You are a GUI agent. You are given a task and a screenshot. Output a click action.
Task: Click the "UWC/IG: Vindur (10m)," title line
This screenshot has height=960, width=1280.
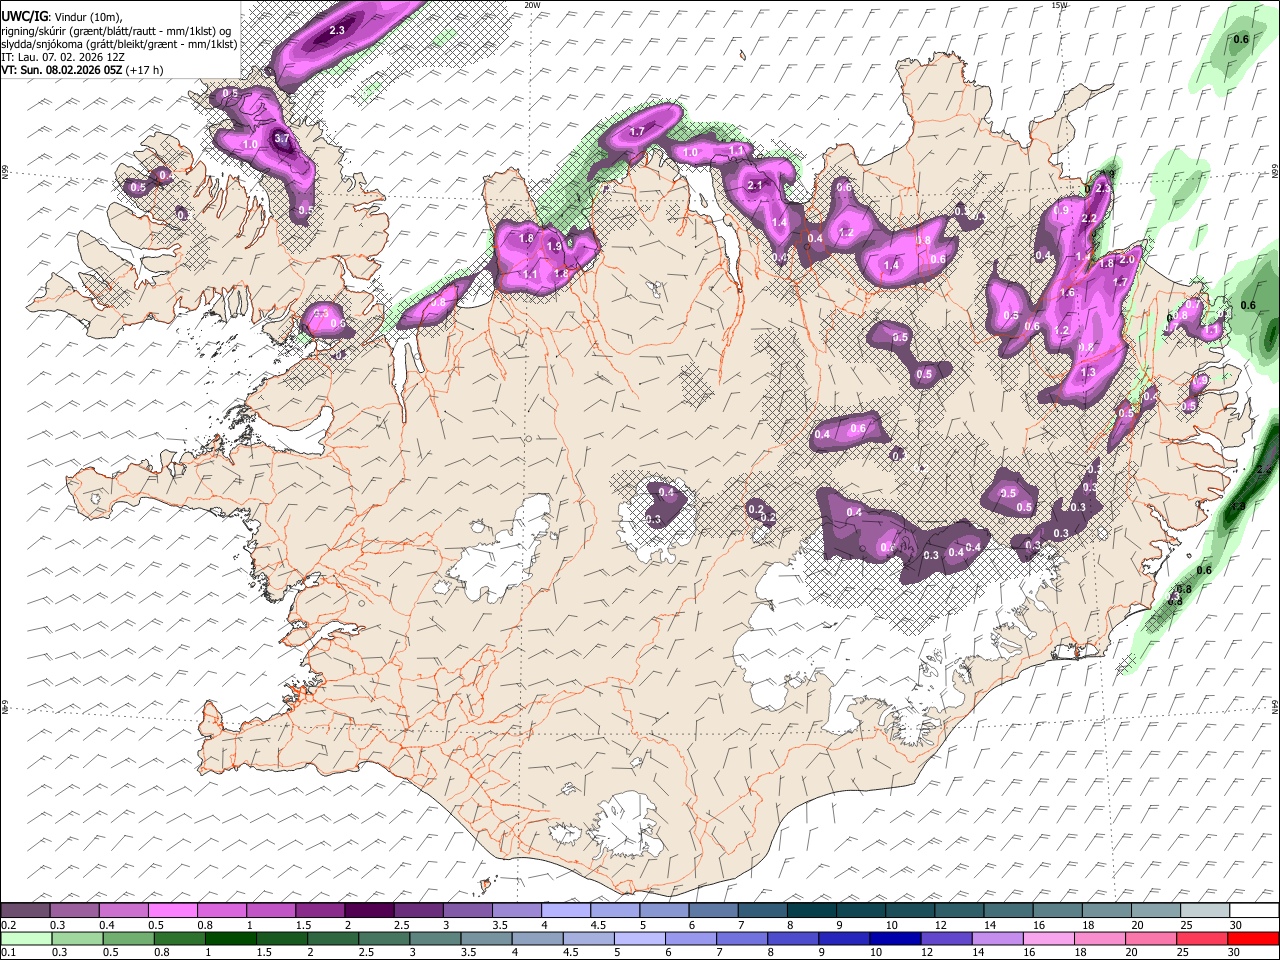[62, 15]
